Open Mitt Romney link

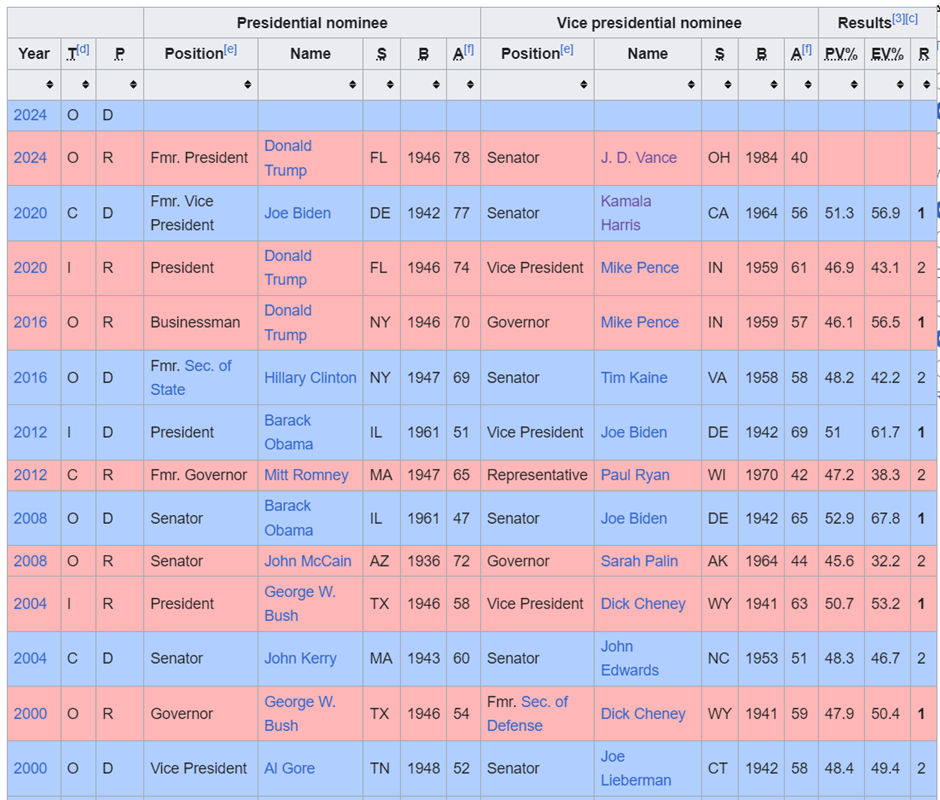pos(306,475)
